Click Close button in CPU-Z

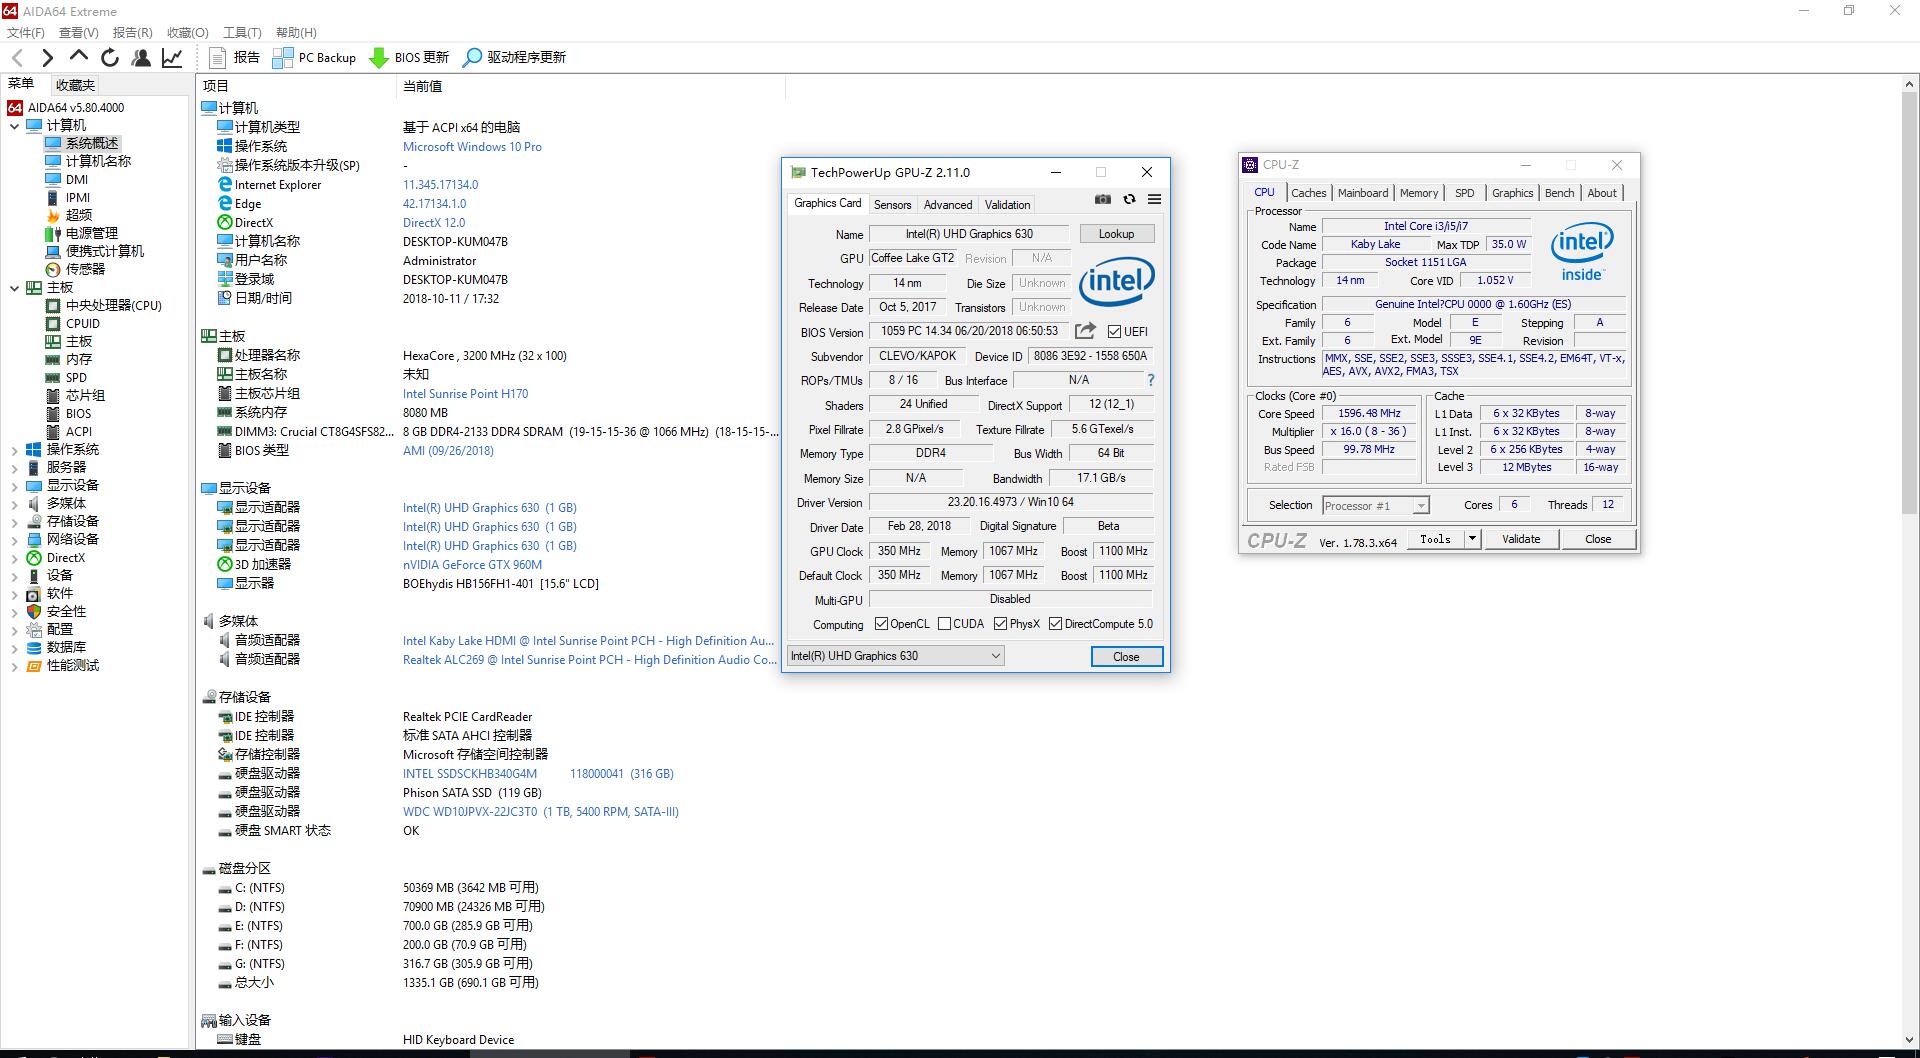(x=1598, y=539)
